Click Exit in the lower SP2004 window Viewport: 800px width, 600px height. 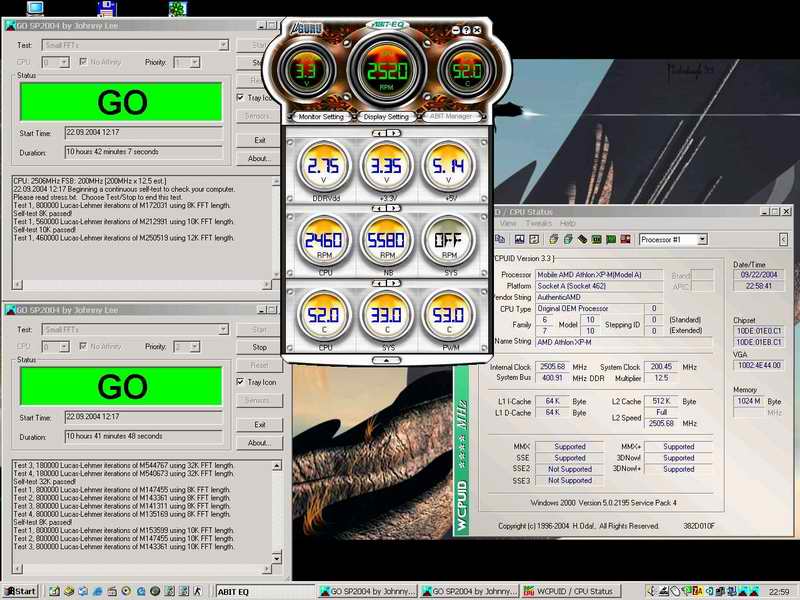pos(260,424)
